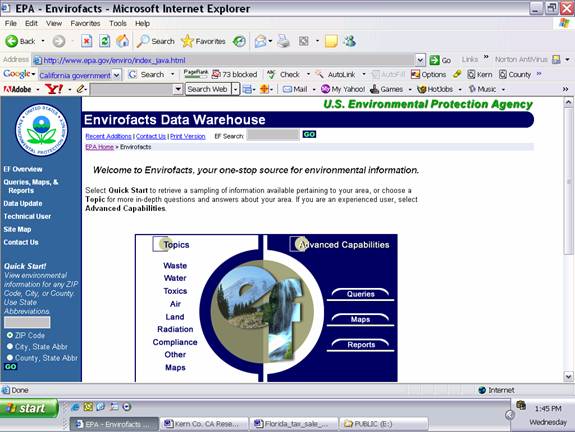This screenshot has width=575, height=432.
Task: Open the Edit menu
Action: [31, 23]
